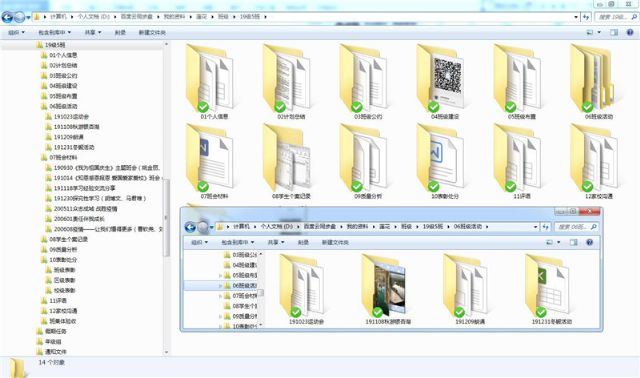The width and height of the screenshot is (640, 378).
Task: Open the 共享 menu in the front window
Action: pyautogui.click(x=276, y=242)
